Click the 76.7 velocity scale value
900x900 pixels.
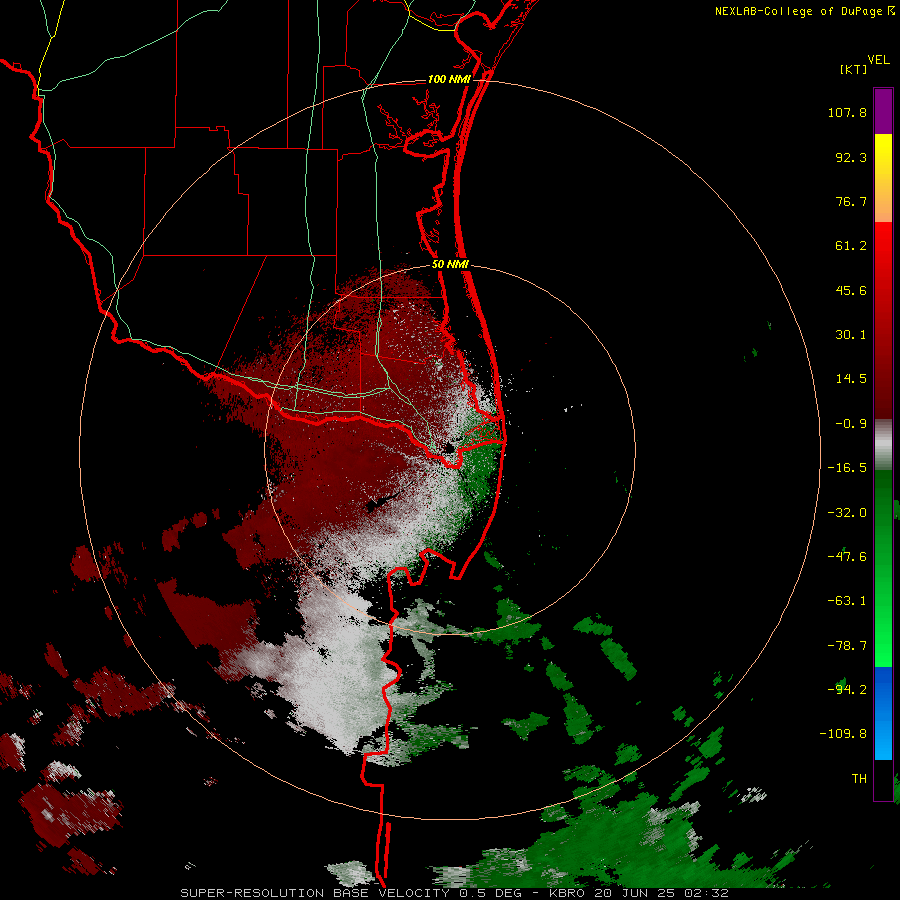[x=851, y=201]
